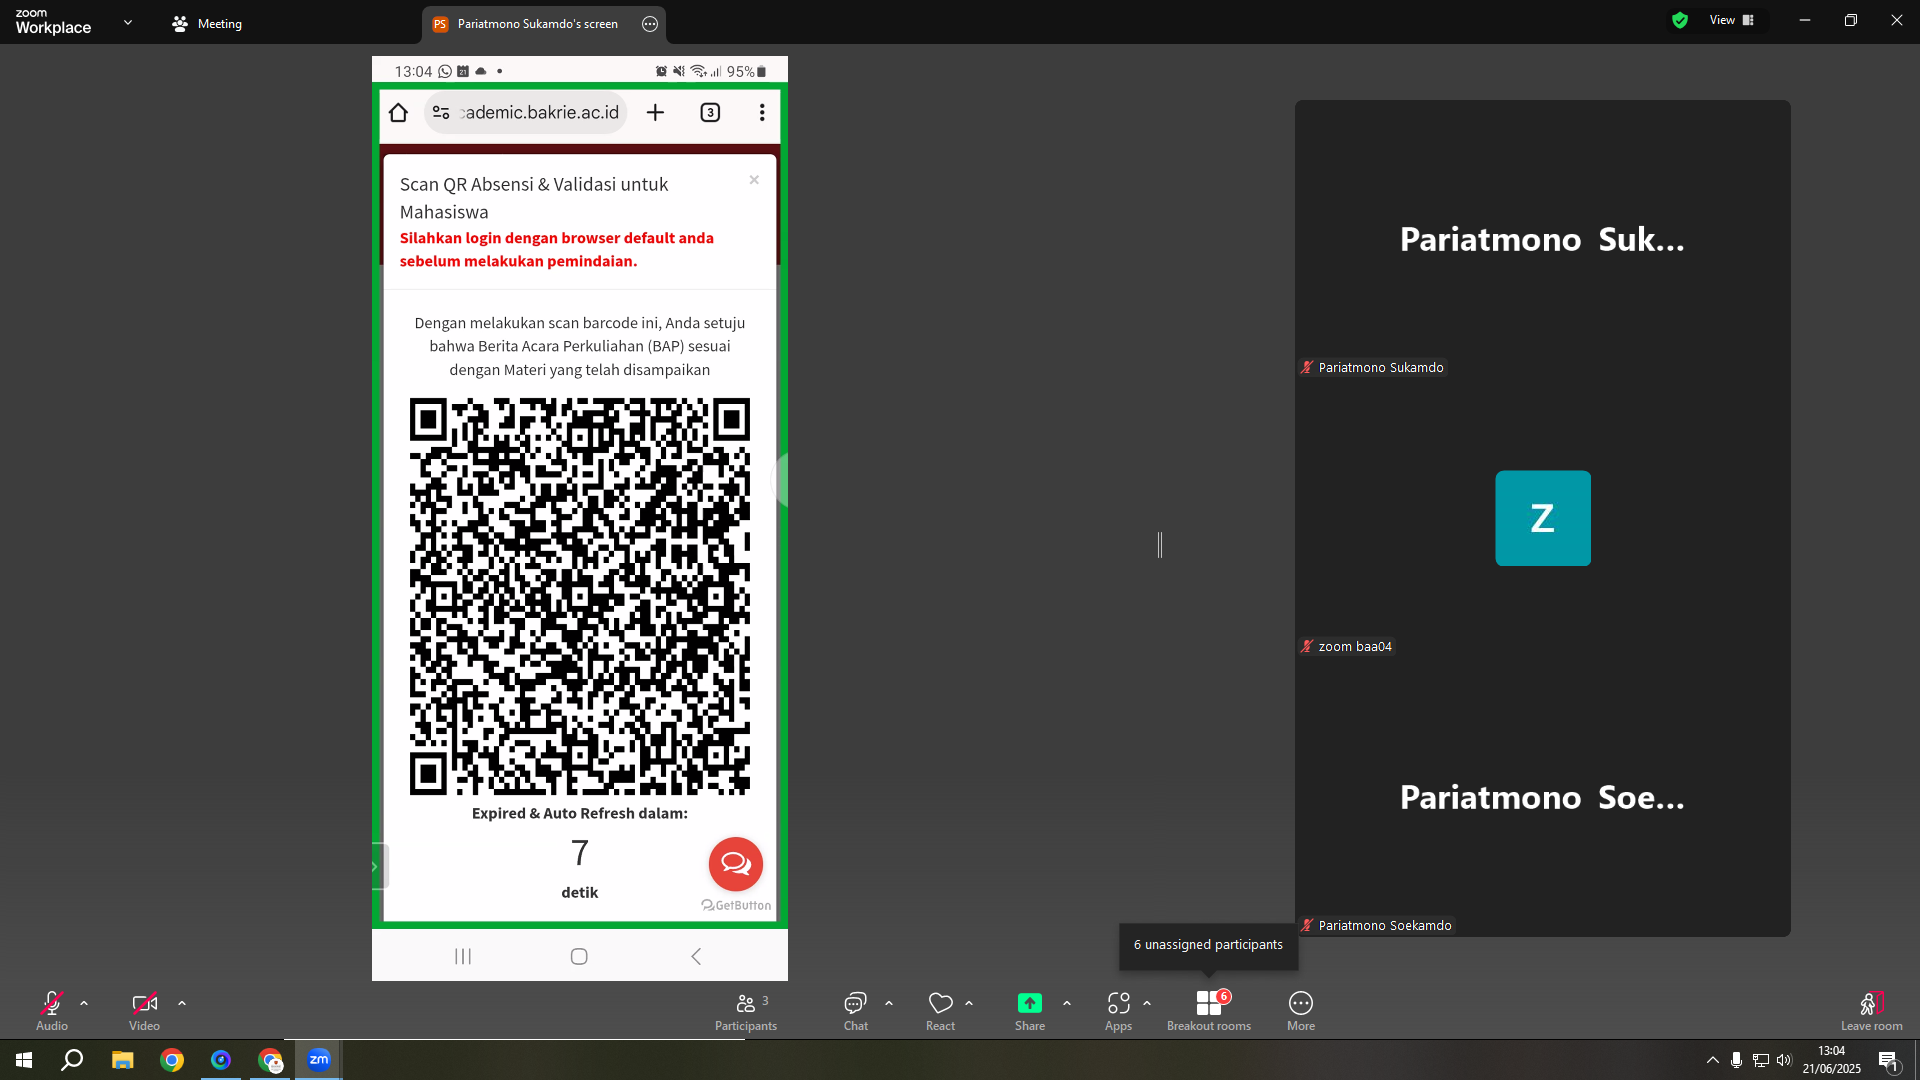
Task: Open the Participants panel
Action: click(x=746, y=1010)
